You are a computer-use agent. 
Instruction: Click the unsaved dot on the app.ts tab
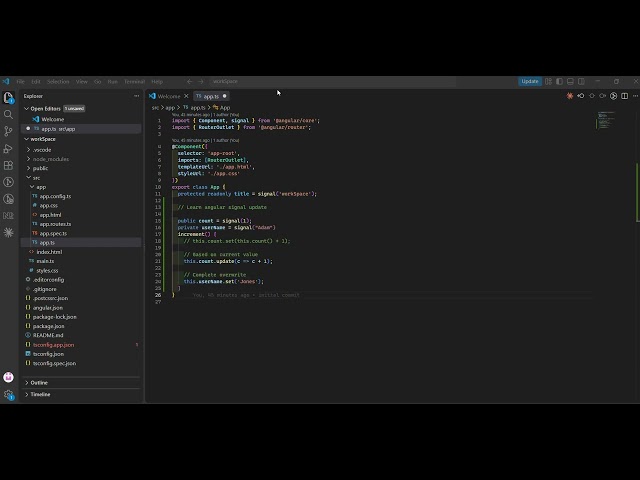[x=224, y=96]
